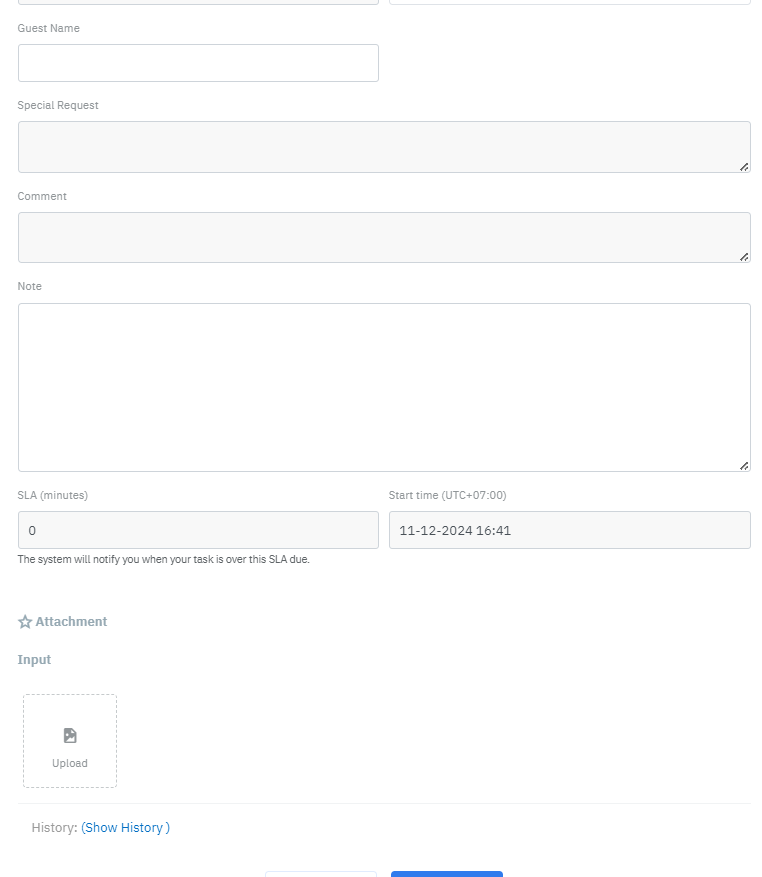Click inside the Comment text area

(384, 237)
